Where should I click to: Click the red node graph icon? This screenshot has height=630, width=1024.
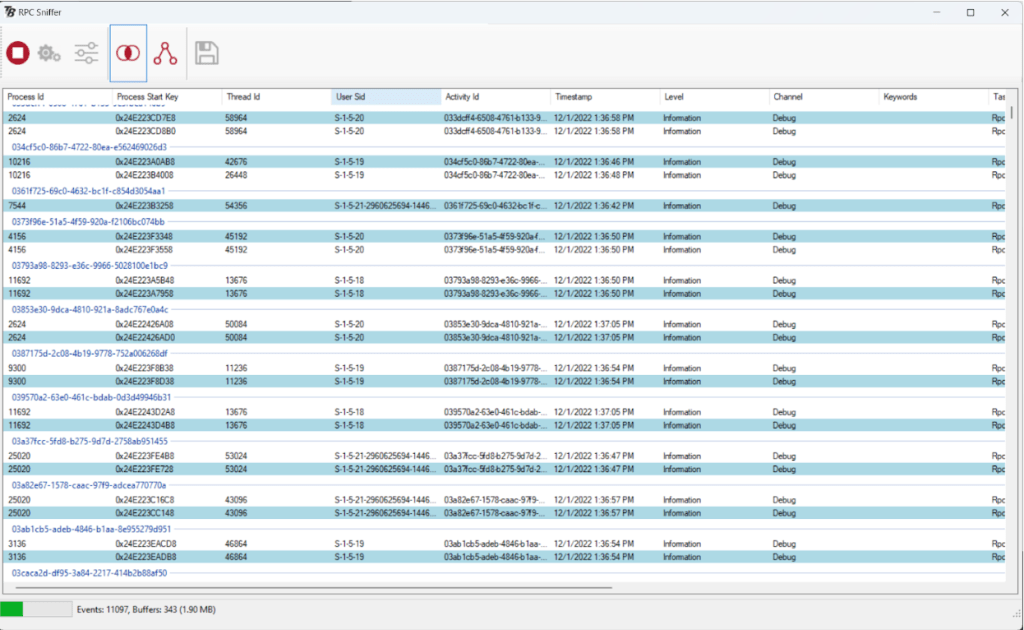click(x=165, y=54)
